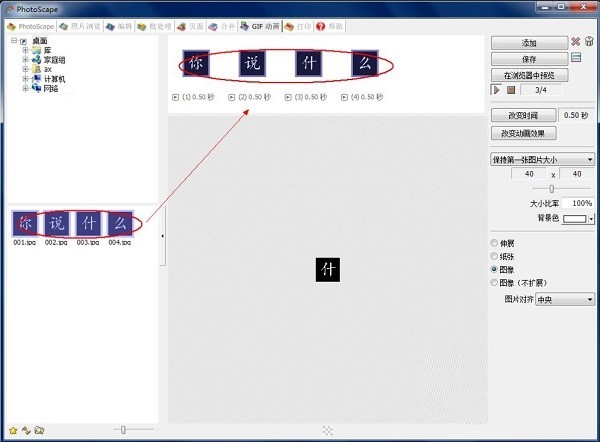This screenshot has height=442, width=600.
Task: Select the 002.jpg thumbnail
Action: click(57, 223)
